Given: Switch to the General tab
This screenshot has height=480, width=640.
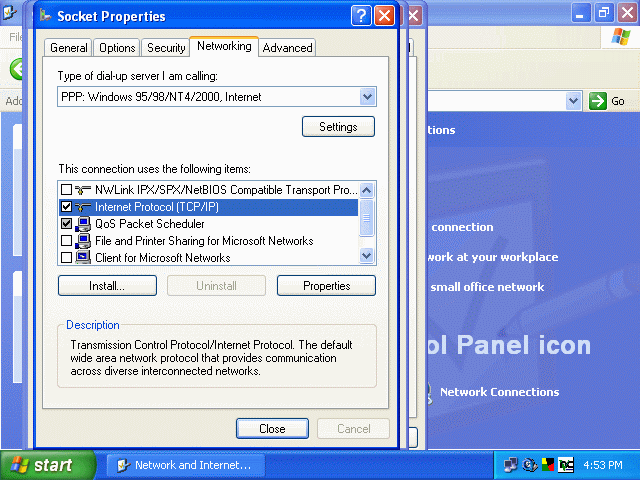Looking at the screenshot, I should 69,48.
